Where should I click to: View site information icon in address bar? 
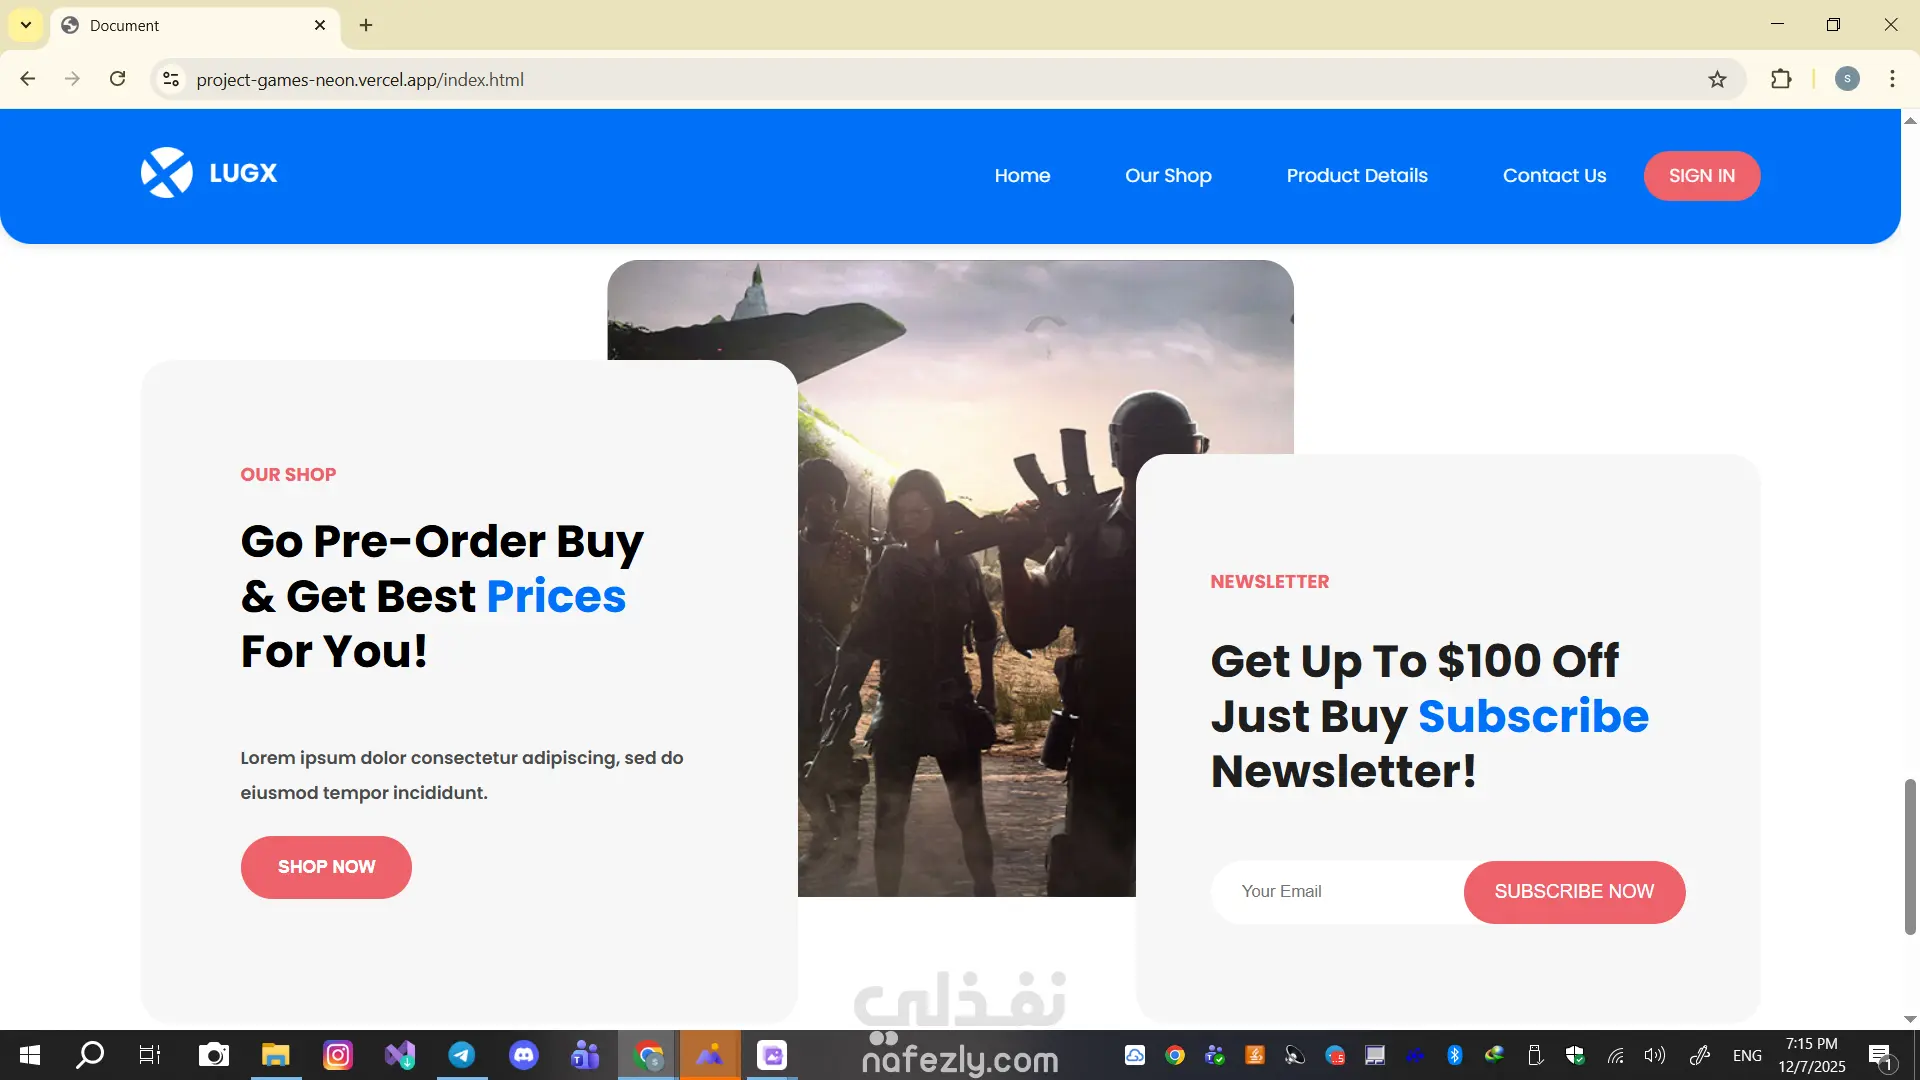click(x=171, y=80)
